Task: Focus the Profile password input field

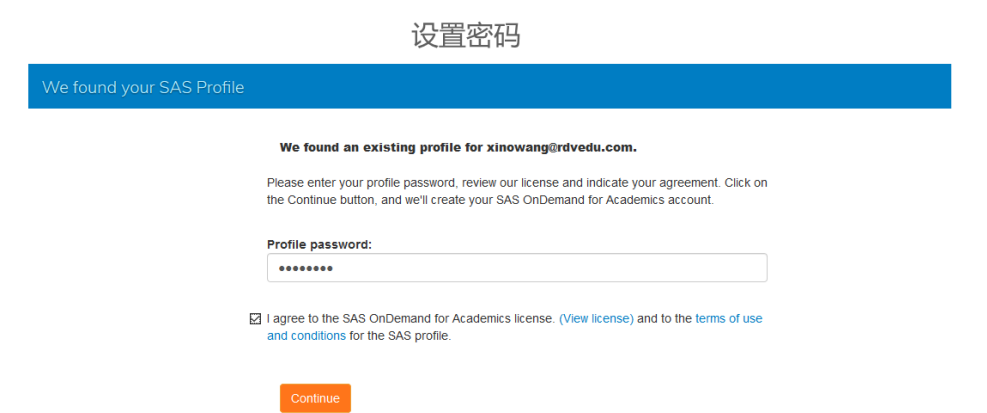Action: click(x=516, y=268)
